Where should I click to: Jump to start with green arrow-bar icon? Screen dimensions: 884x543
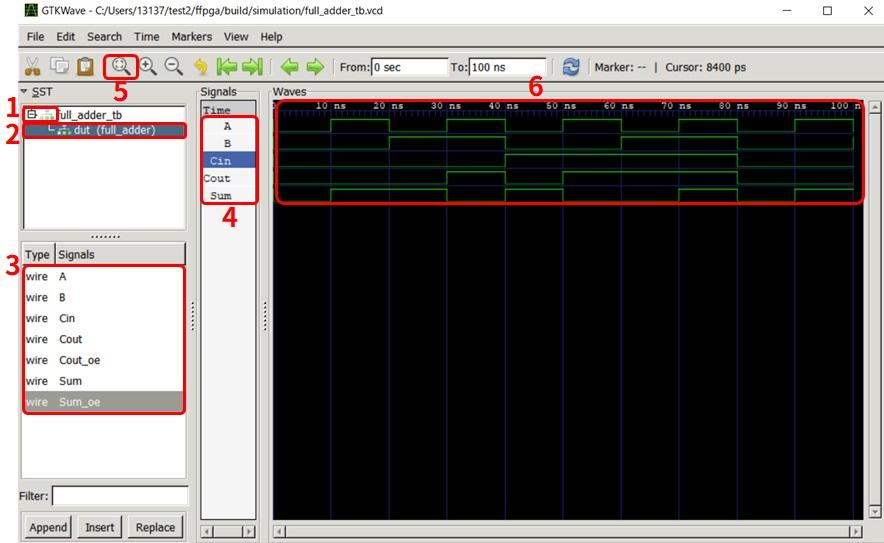[227, 67]
